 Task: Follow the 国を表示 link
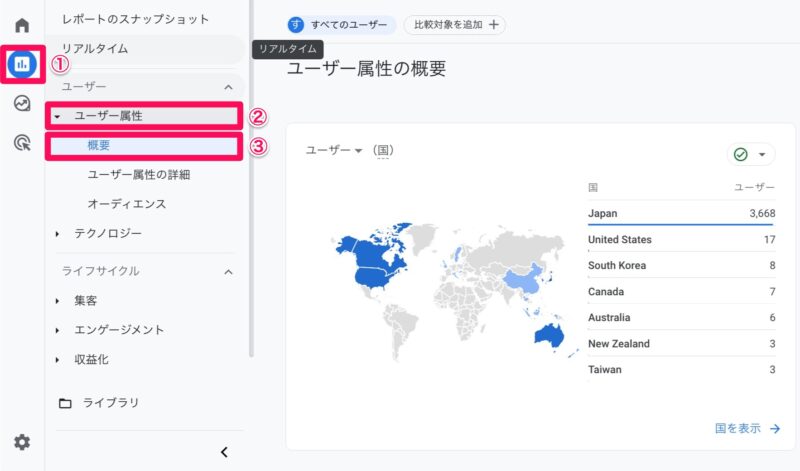737,428
